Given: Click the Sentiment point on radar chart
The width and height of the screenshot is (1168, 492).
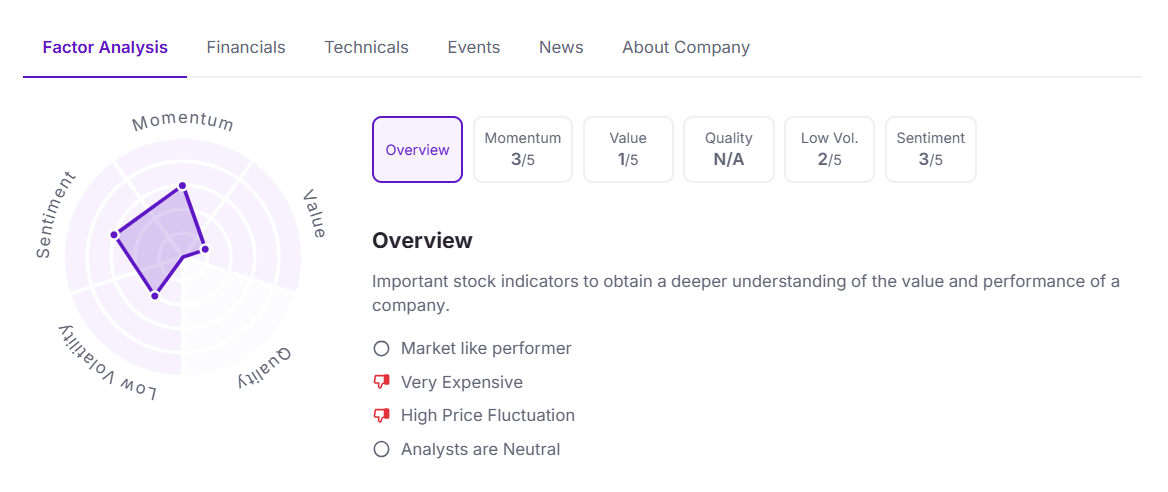Looking at the screenshot, I should 114,235.
